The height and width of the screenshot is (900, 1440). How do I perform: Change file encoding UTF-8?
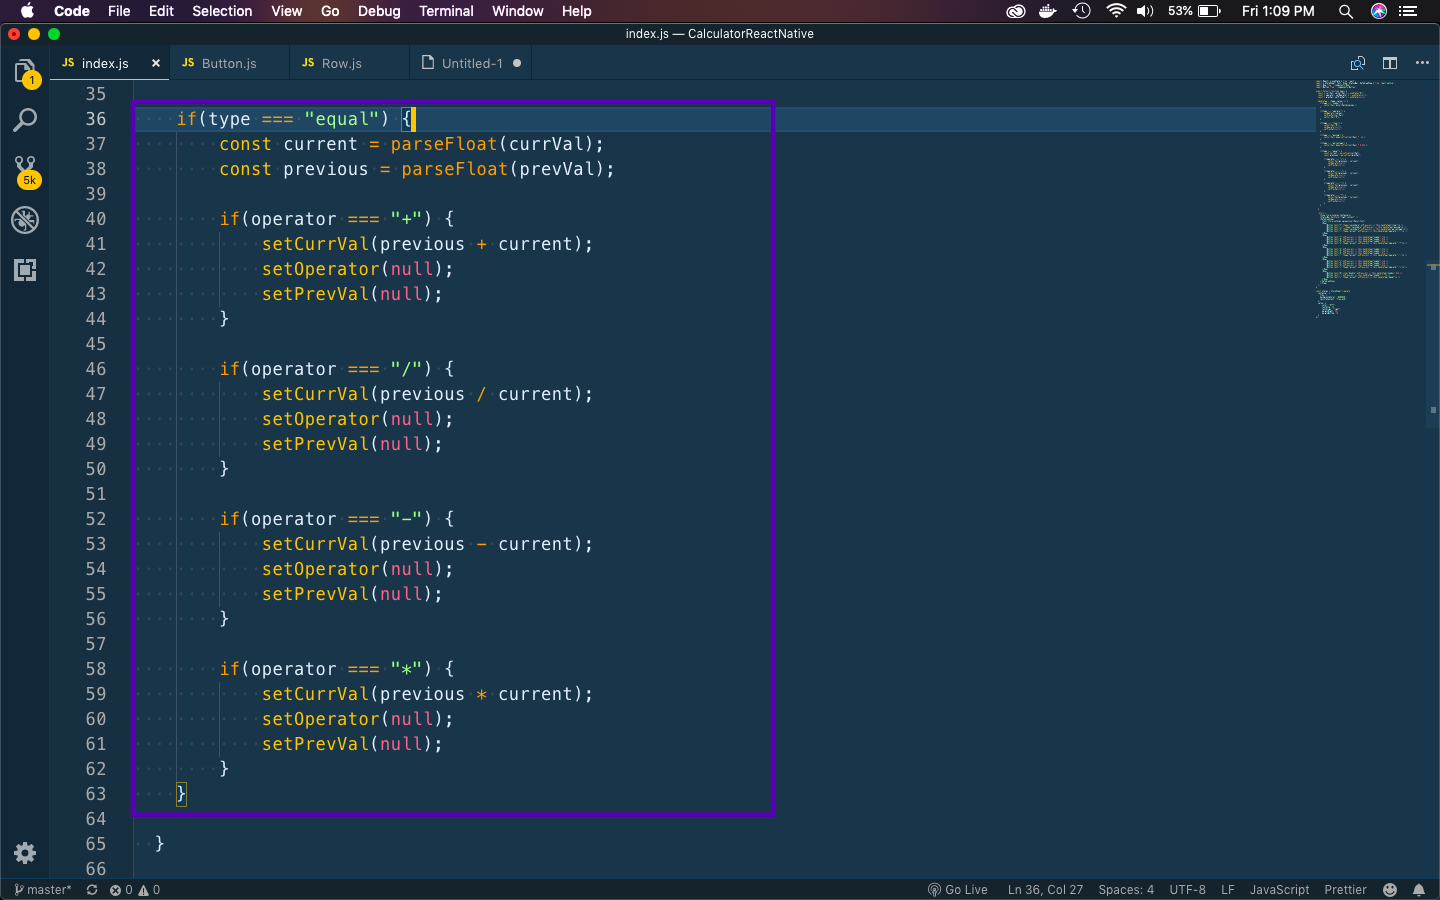[x=1187, y=890]
